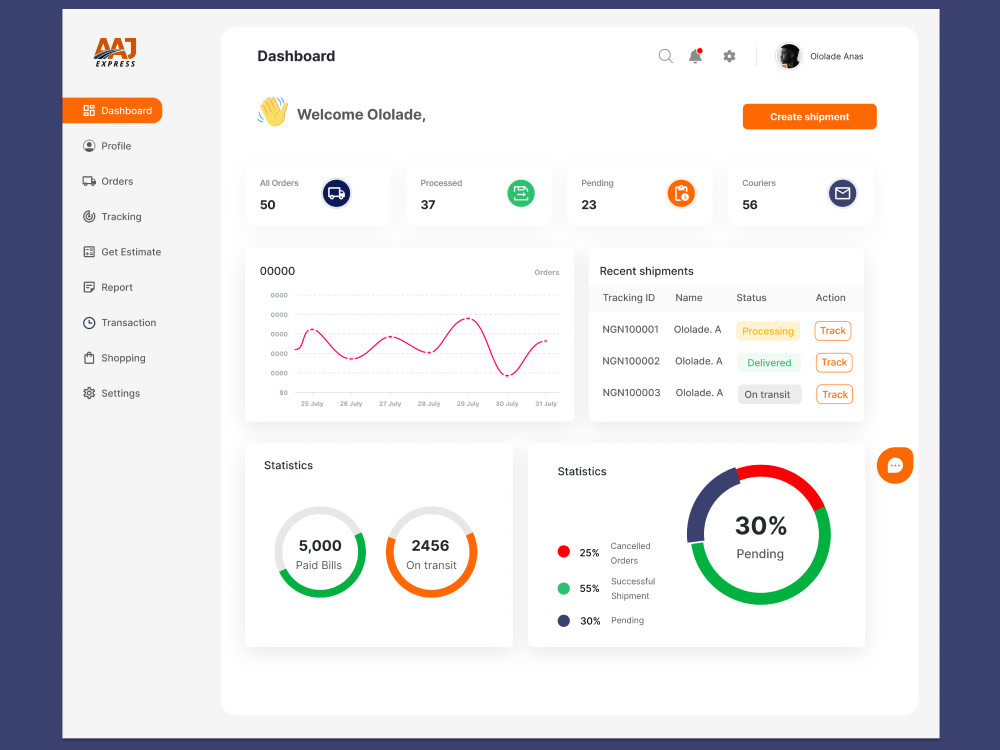Open Dashboard menu item label
The height and width of the screenshot is (750, 1000).
[x=126, y=110]
